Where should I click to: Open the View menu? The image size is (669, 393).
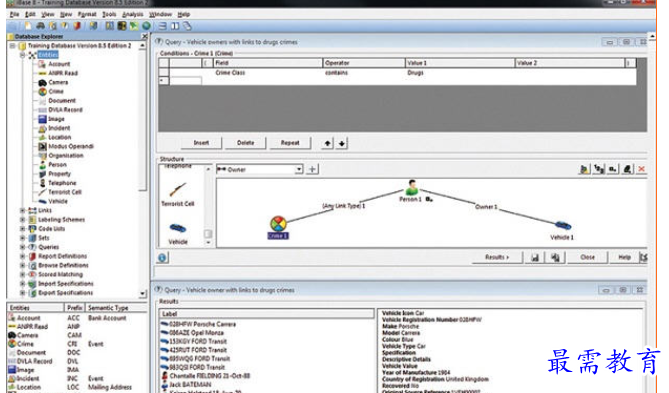click(x=48, y=14)
